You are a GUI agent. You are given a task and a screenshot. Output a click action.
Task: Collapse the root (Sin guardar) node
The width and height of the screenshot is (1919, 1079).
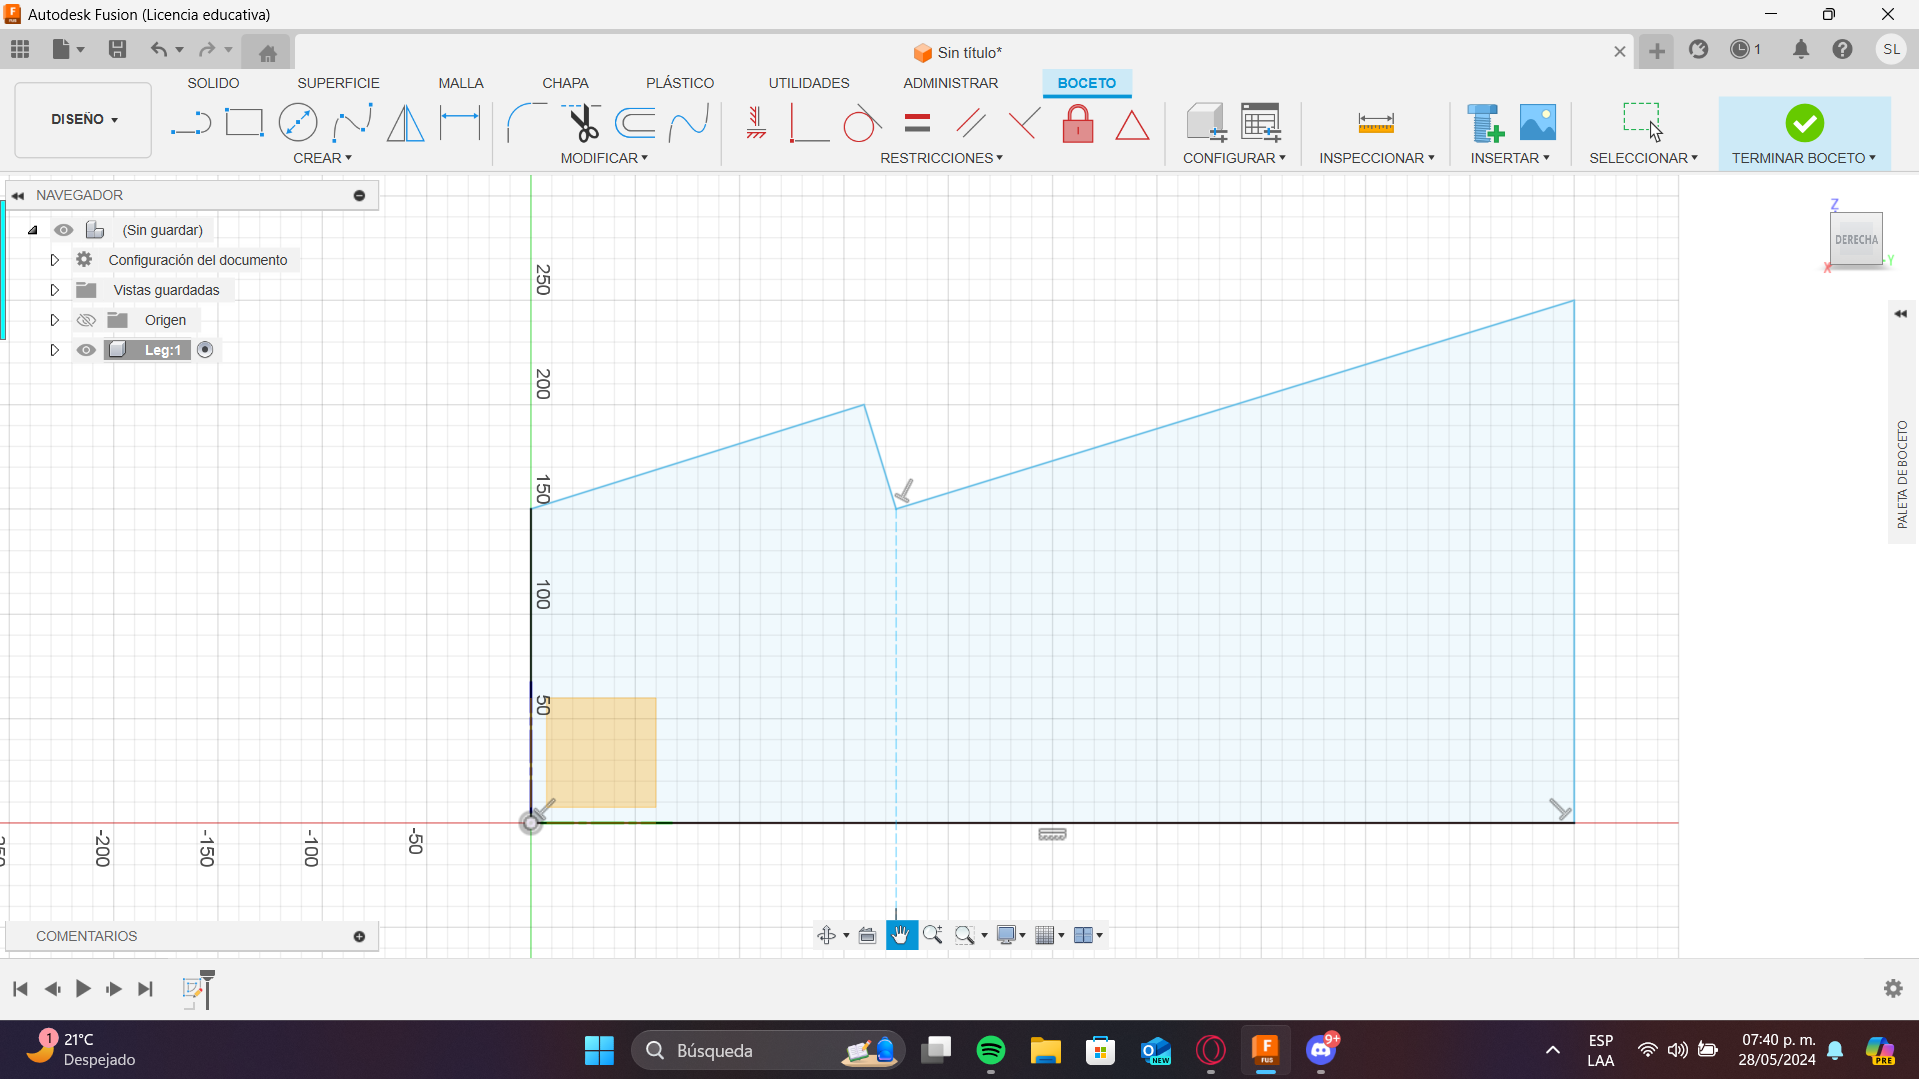pos(32,230)
